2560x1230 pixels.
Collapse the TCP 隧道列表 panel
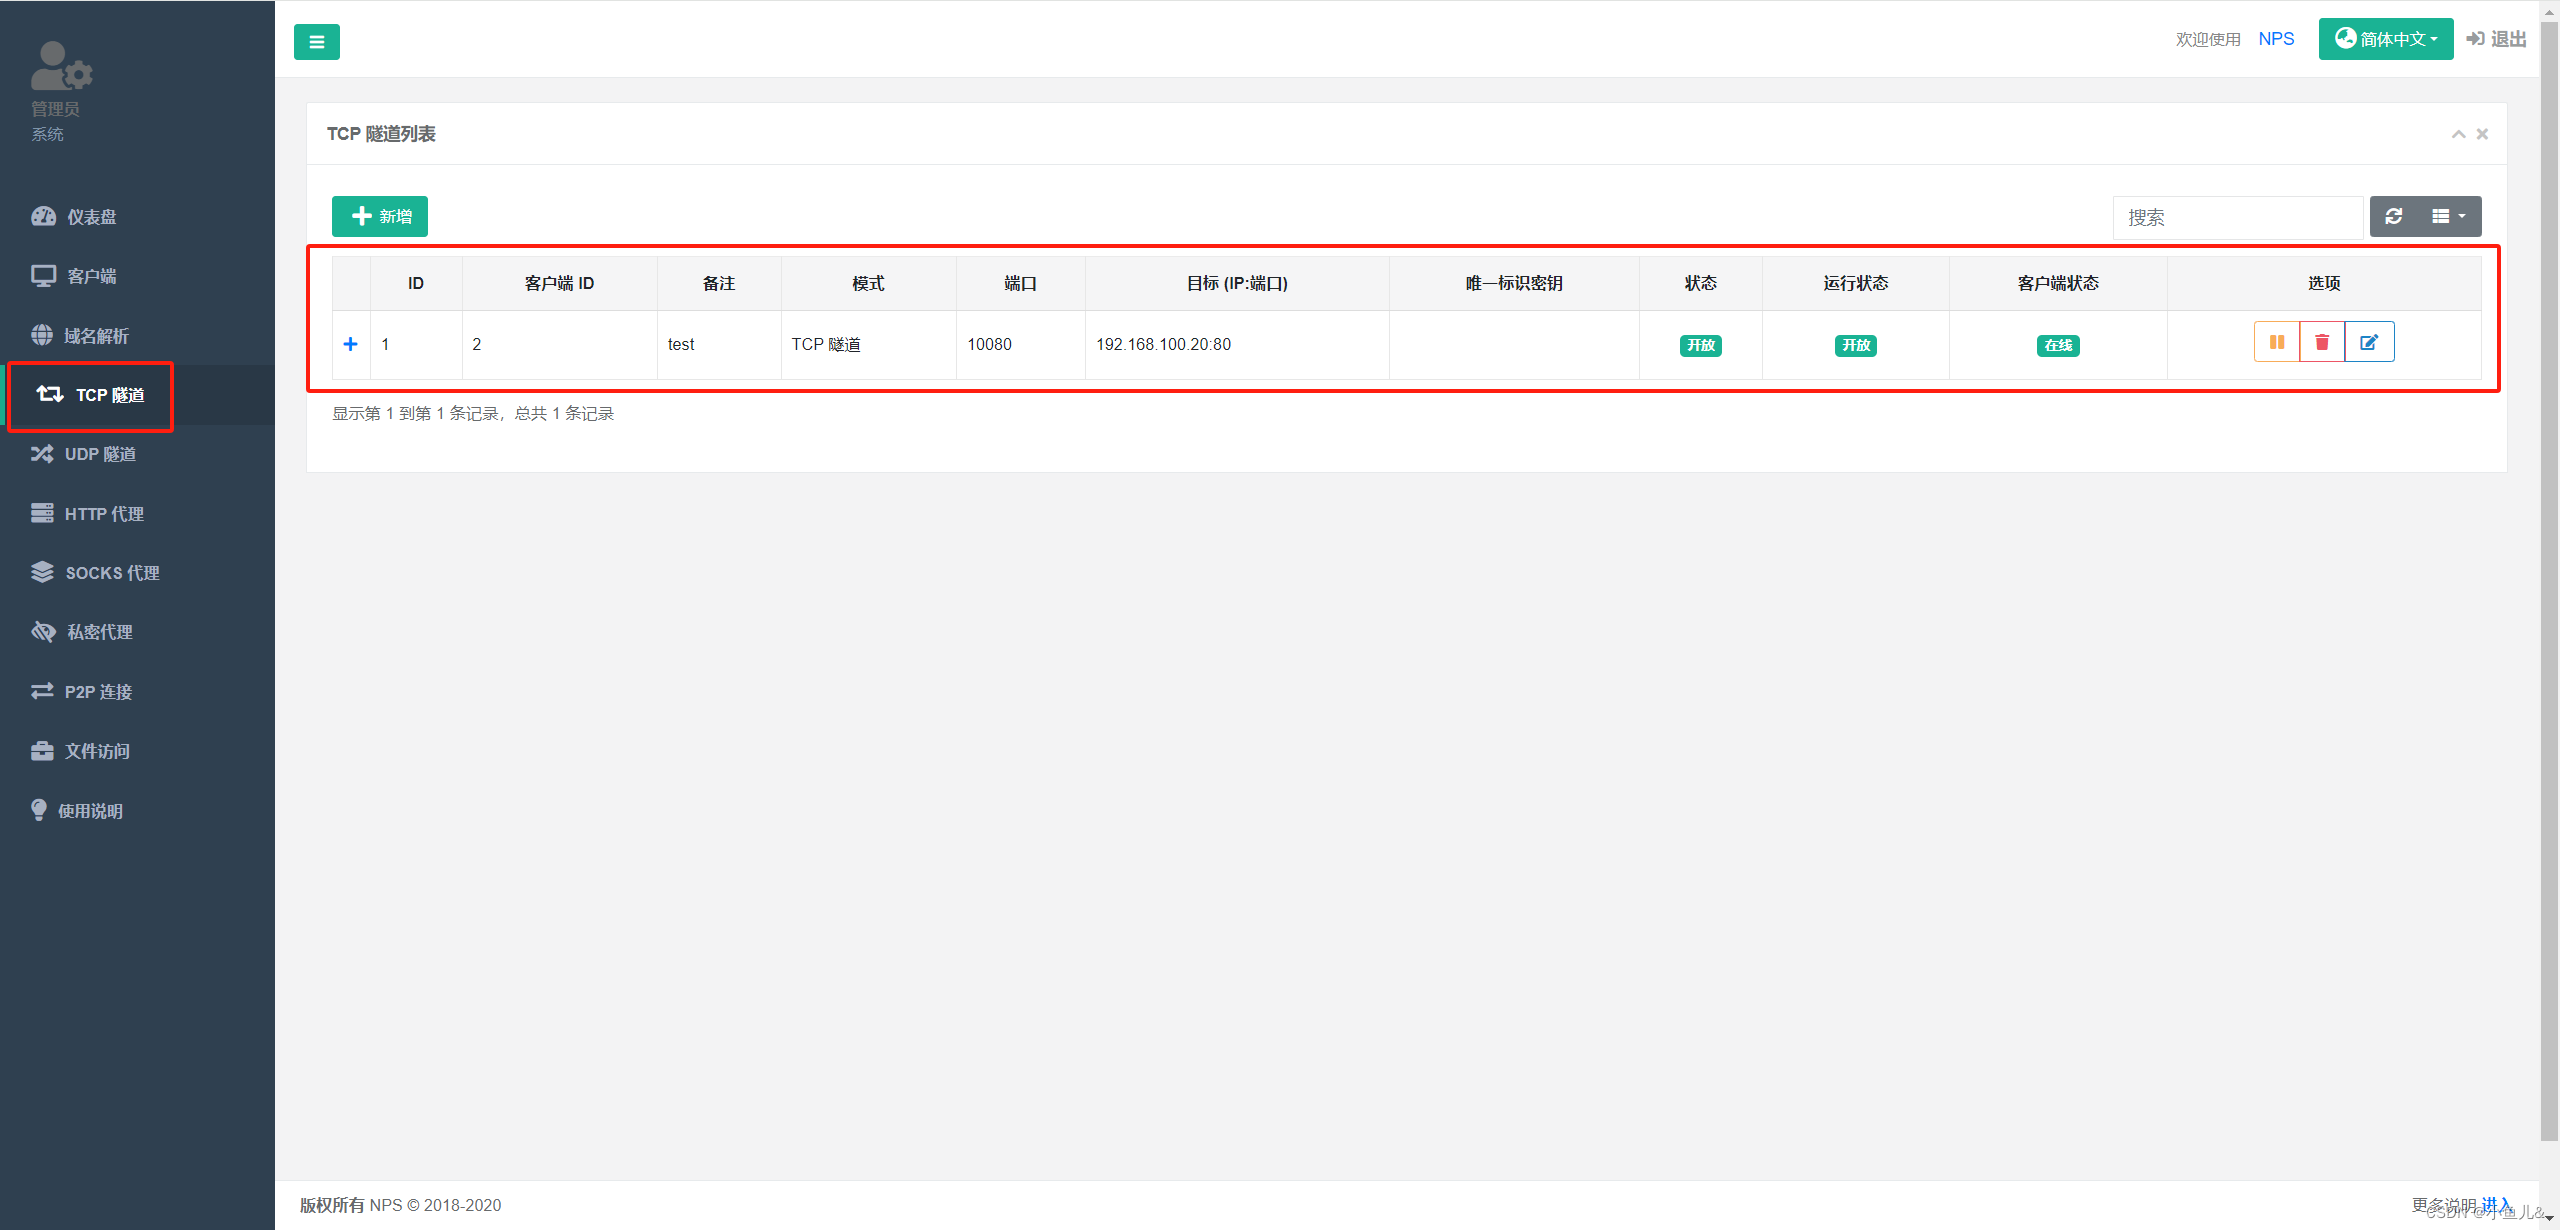[x=2458, y=134]
